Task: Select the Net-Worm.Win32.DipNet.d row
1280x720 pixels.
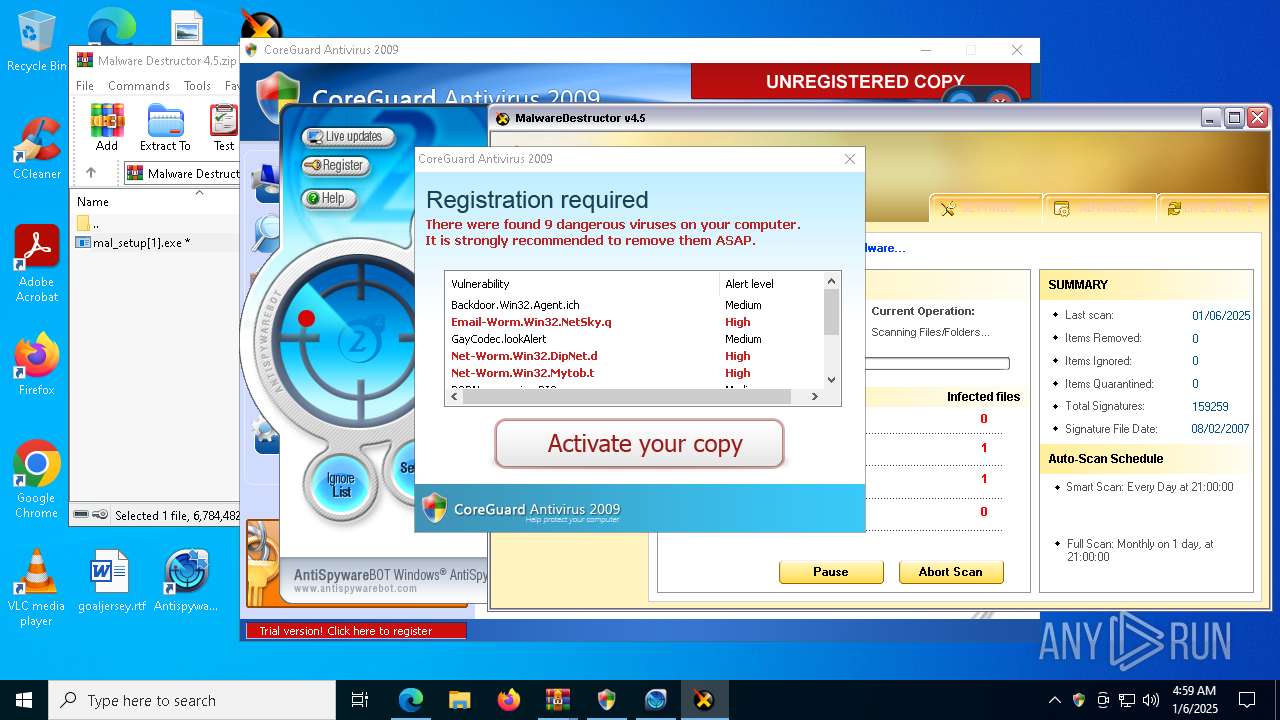Action: (634, 356)
